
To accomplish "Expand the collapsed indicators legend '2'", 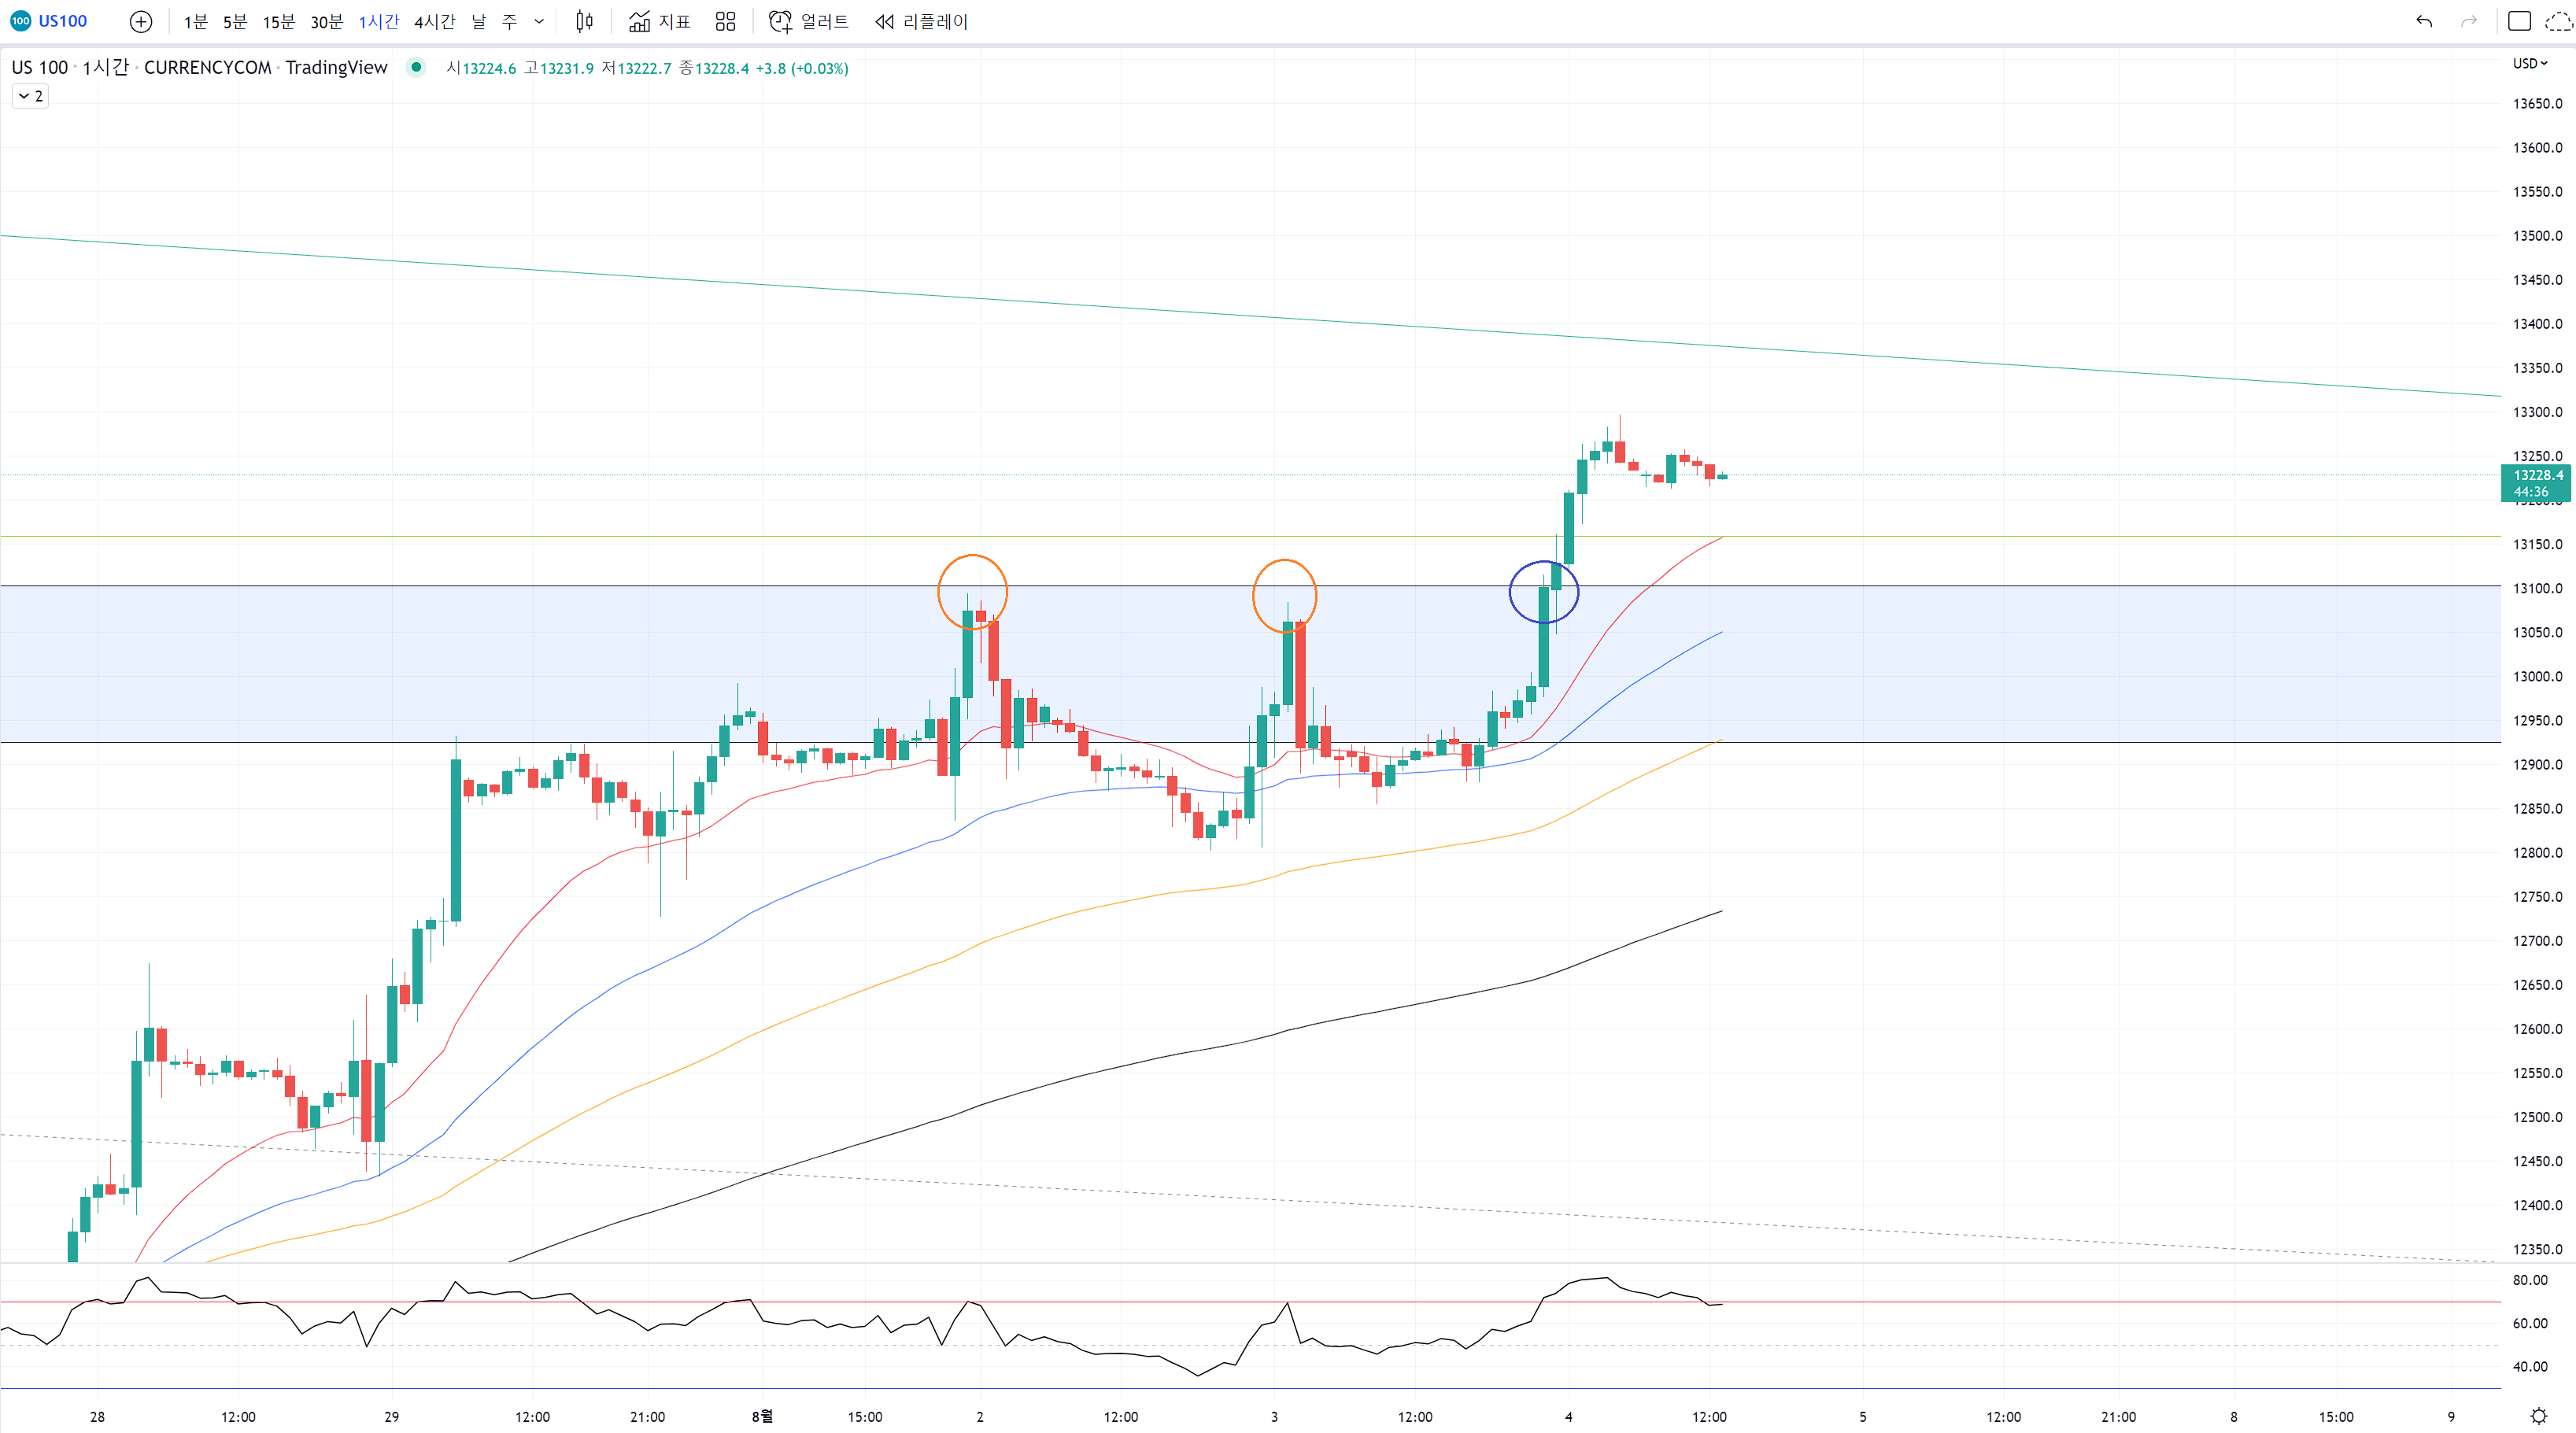I will (x=30, y=96).
